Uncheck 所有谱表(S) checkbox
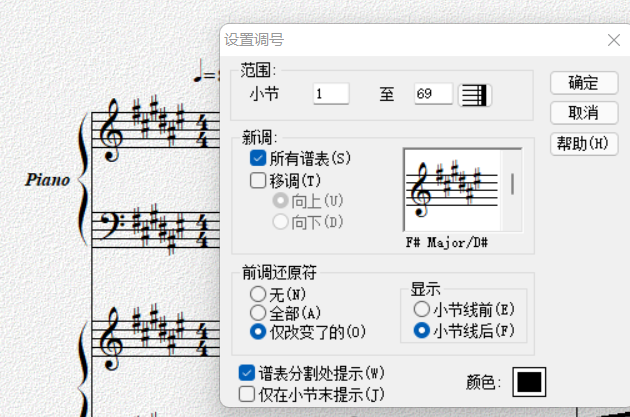 click(258, 158)
